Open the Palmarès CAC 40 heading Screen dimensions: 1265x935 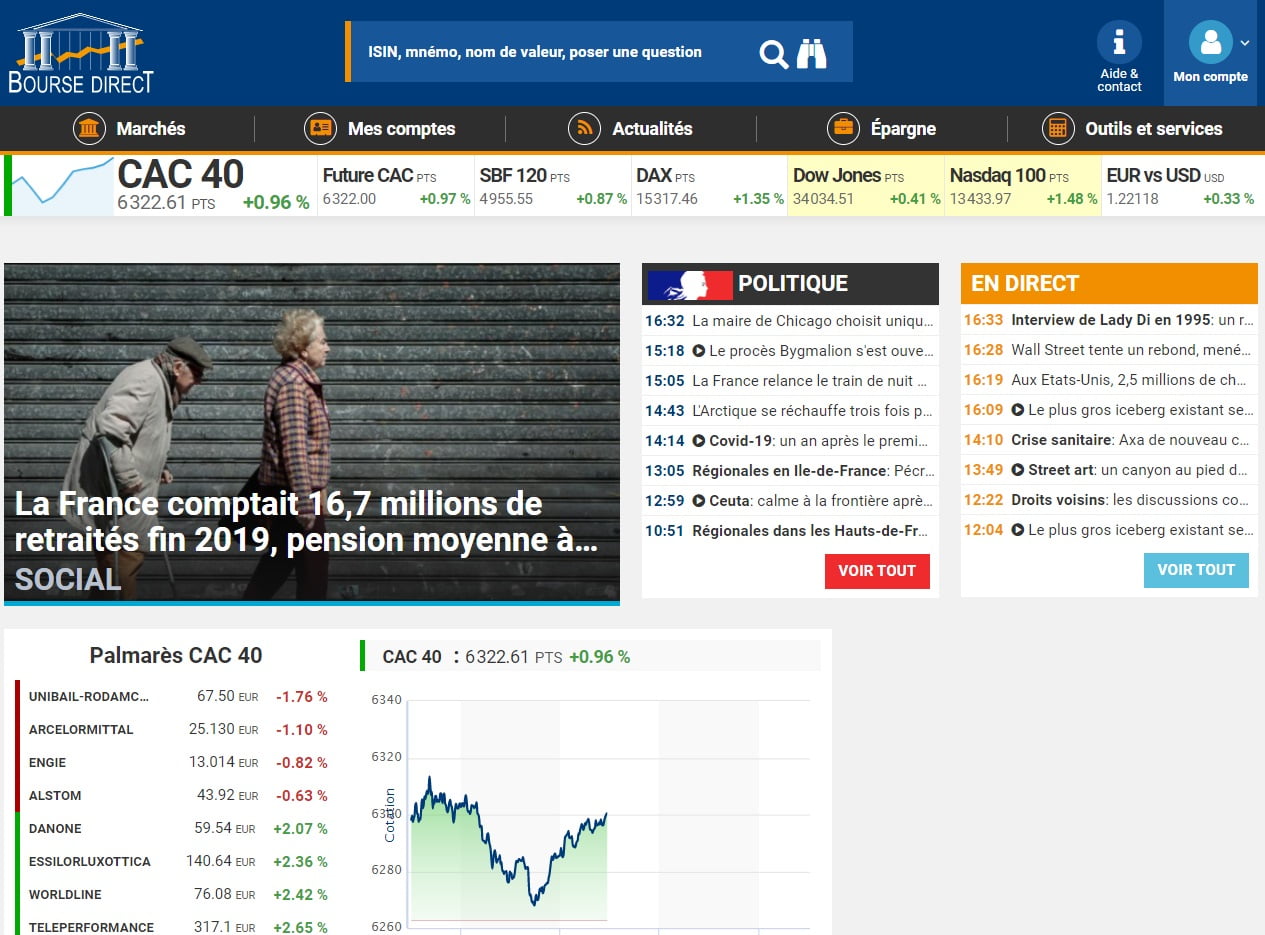pos(176,656)
